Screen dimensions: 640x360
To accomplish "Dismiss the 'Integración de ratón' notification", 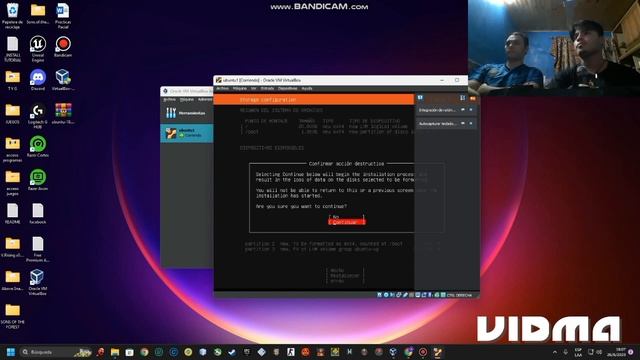I will 471,110.
